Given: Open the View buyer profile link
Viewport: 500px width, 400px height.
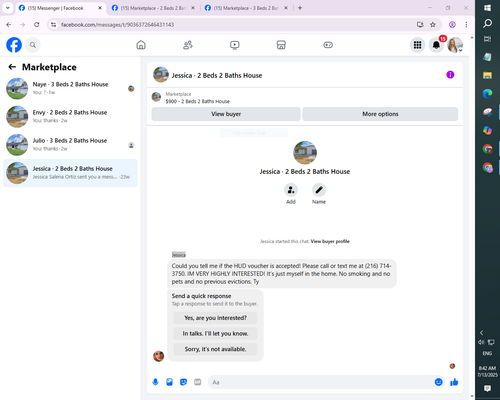Looking at the screenshot, I should [x=330, y=241].
